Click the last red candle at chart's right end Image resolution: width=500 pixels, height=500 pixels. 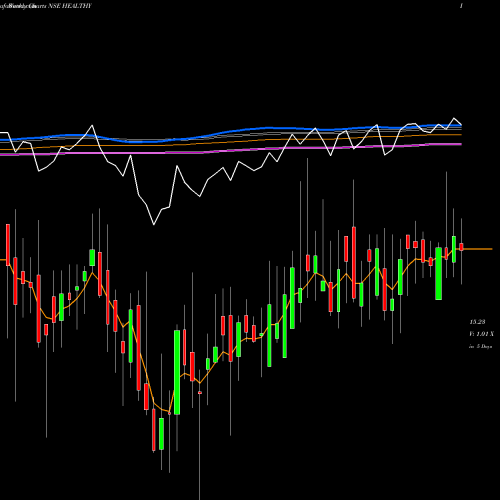click(x=461, y=247)
